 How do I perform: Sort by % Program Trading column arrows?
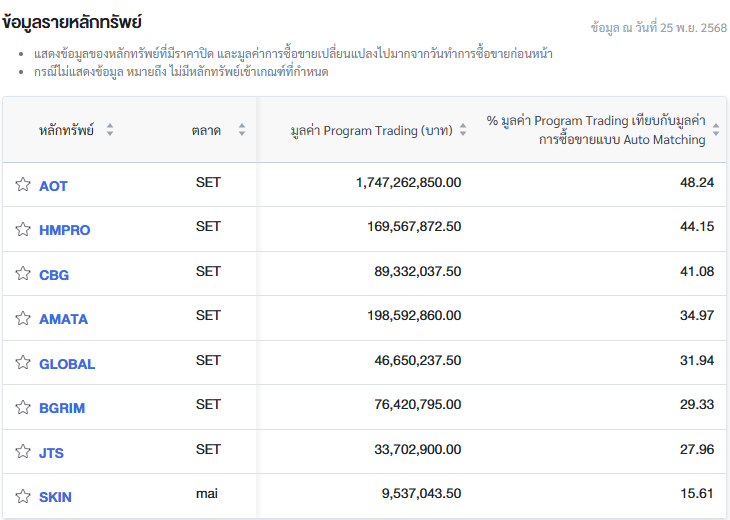click(715, 130)
